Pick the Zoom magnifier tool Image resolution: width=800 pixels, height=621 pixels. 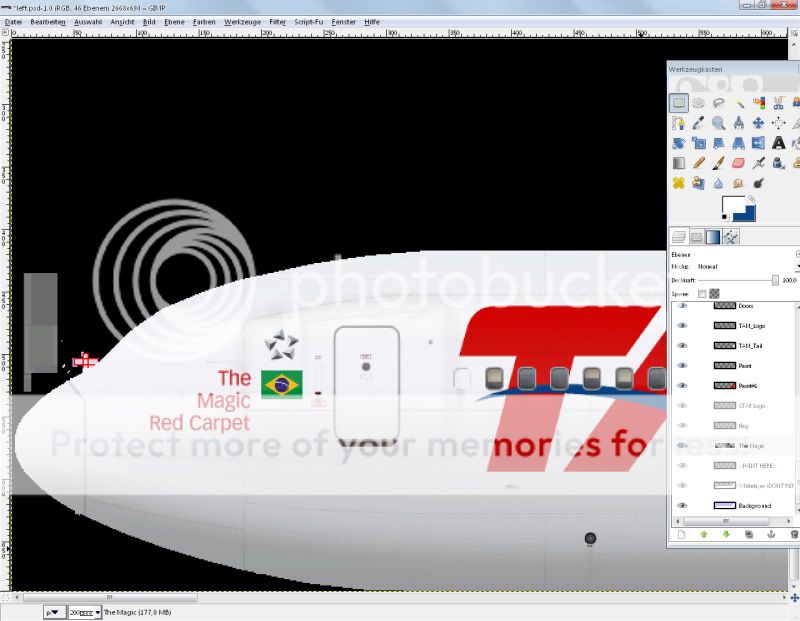pyautogui.click(x=718, y=123)
